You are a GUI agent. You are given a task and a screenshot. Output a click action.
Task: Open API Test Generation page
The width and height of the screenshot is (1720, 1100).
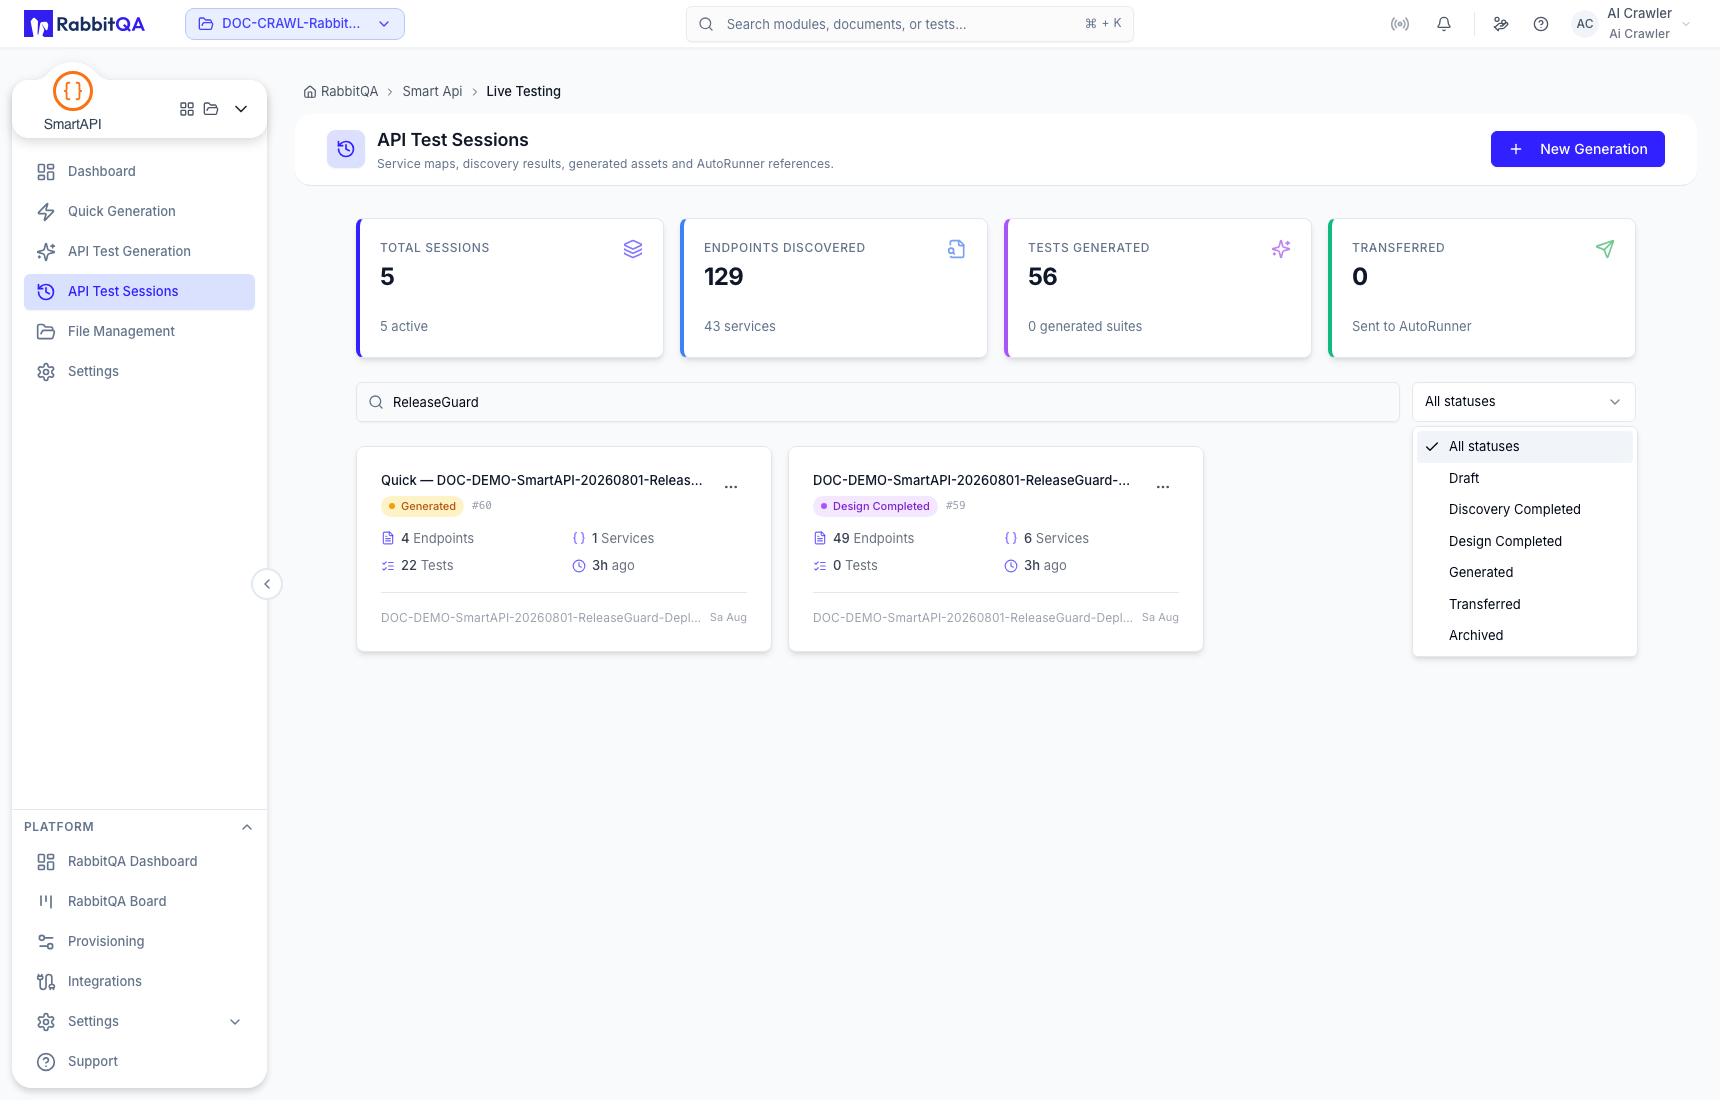click(x=139, y=251)
